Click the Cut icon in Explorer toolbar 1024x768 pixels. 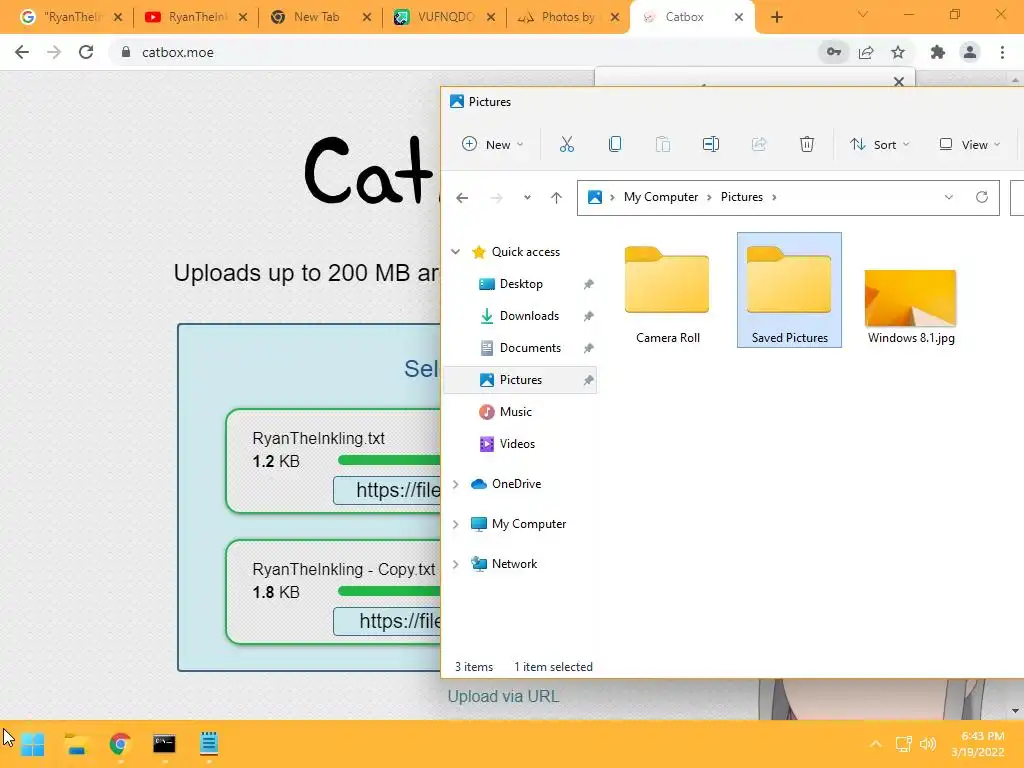[566, 144]
